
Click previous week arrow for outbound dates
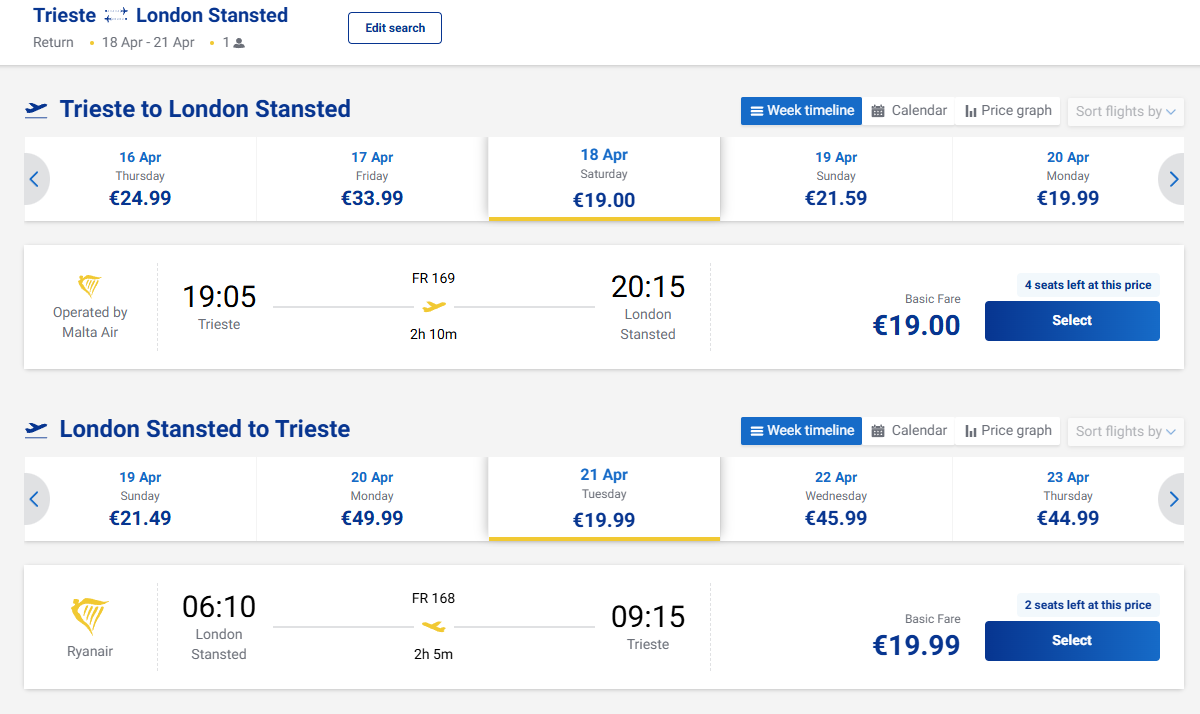tap(34, 179)
